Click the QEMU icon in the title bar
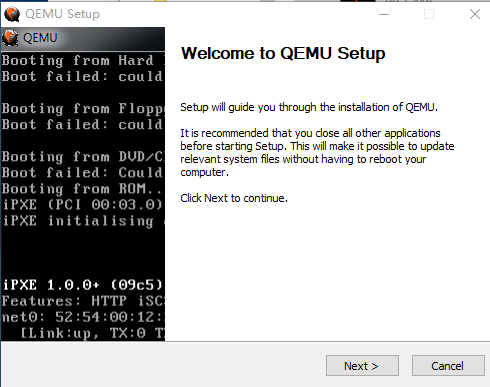Image resolution: width=490 pixels, height=387 pixels. (x=12, y=14)
